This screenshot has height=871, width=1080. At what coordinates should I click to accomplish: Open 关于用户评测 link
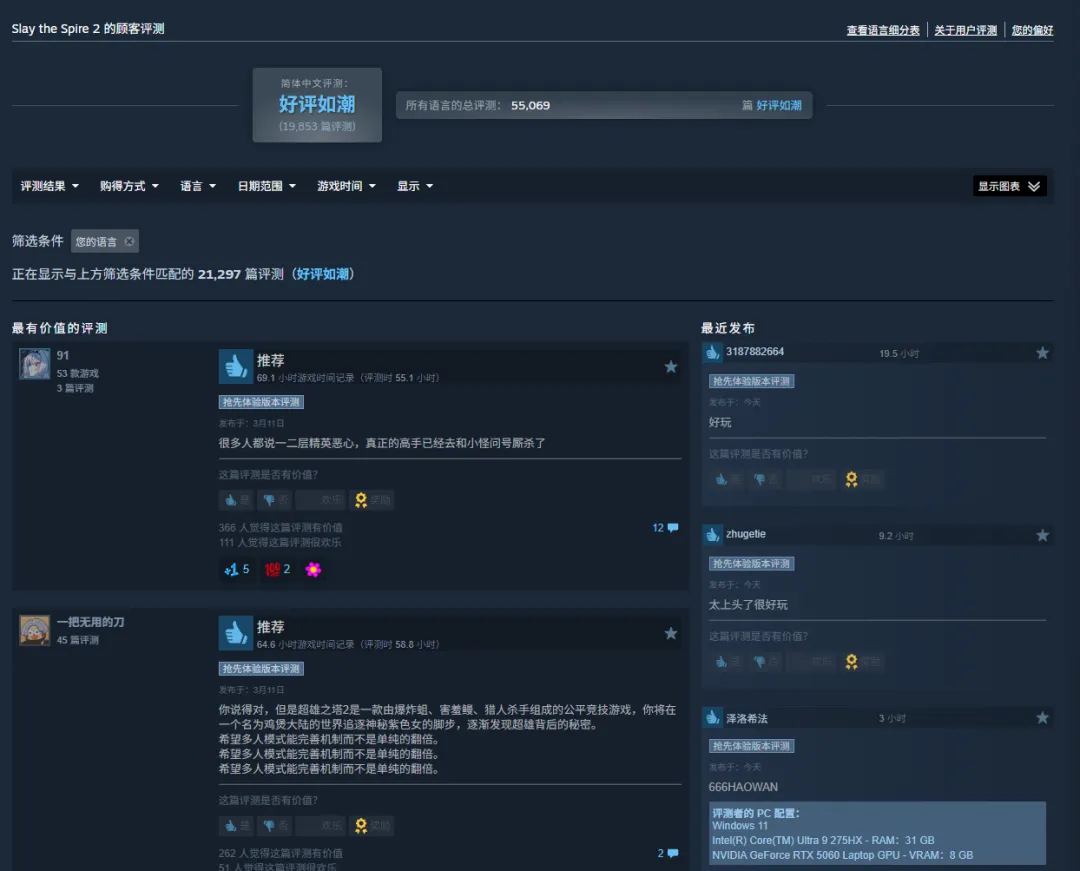(x=965, y=30)
